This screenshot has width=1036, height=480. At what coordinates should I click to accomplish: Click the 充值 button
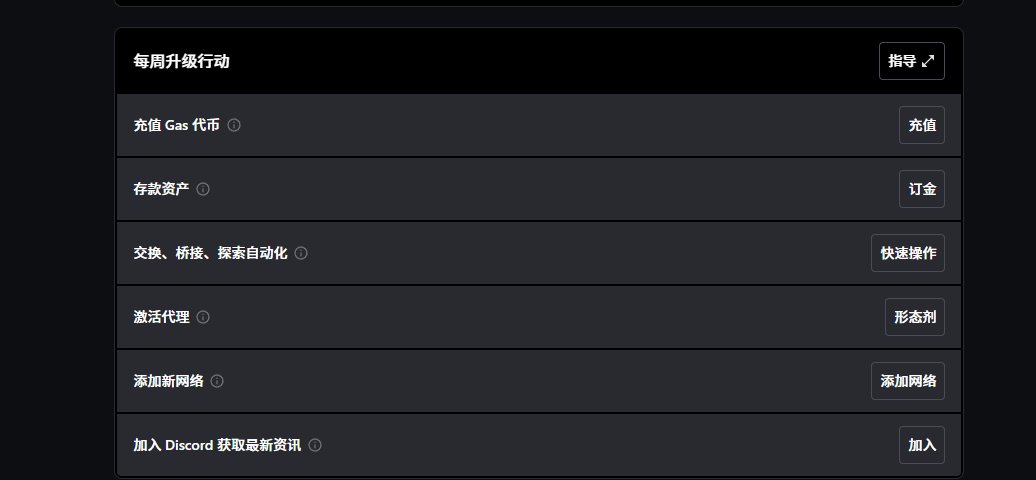click(x=922, y=125)
